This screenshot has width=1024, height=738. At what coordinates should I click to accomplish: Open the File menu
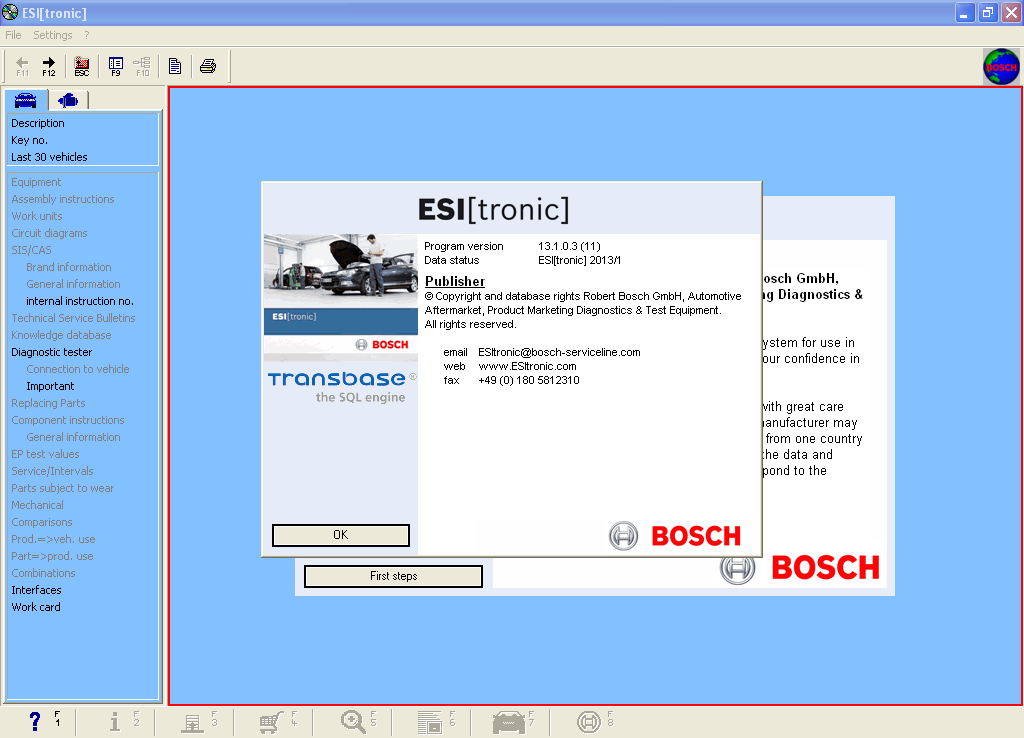click(x=13, y=35)
